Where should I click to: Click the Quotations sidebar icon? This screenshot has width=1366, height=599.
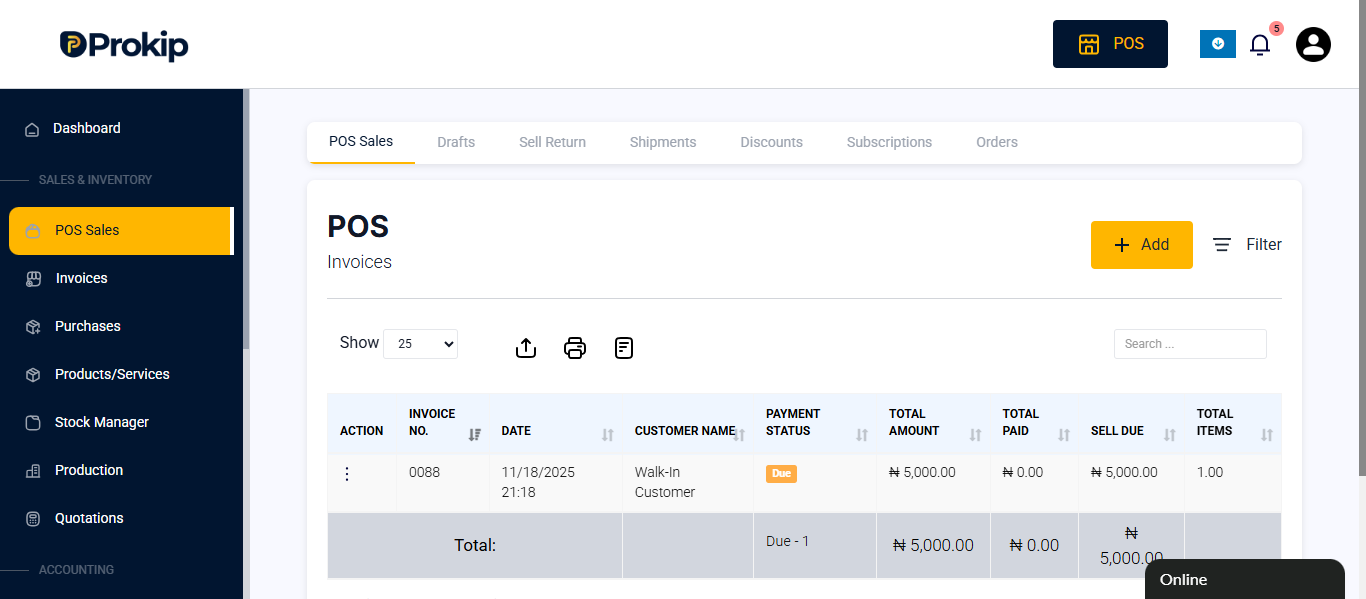pos(33,519)
